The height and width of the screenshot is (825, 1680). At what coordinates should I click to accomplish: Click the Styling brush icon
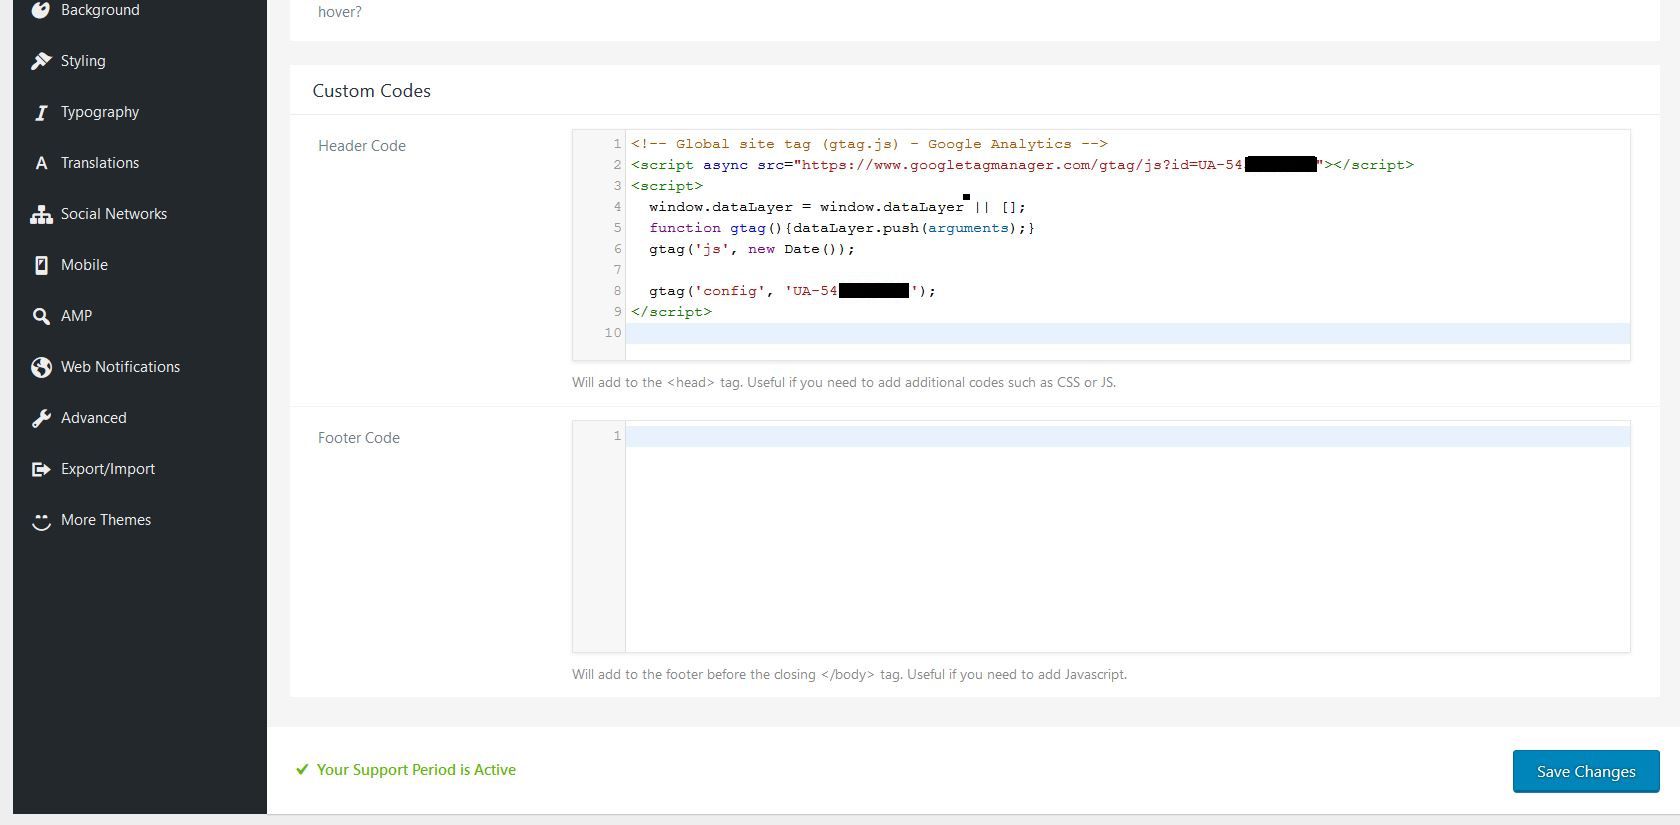point(41,61)
